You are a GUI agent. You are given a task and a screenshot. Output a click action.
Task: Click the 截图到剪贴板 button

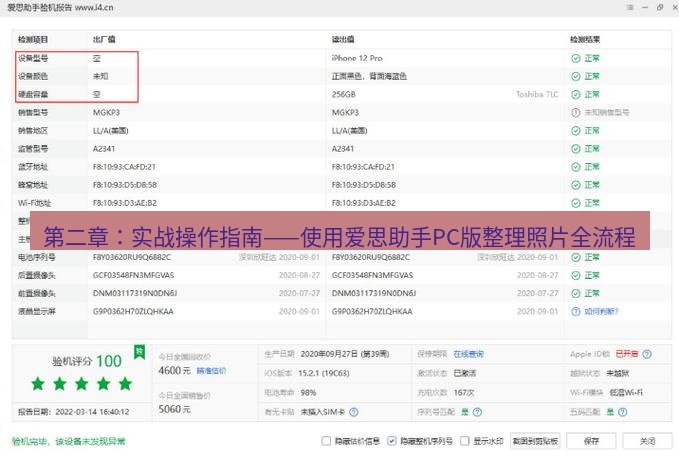535,441
